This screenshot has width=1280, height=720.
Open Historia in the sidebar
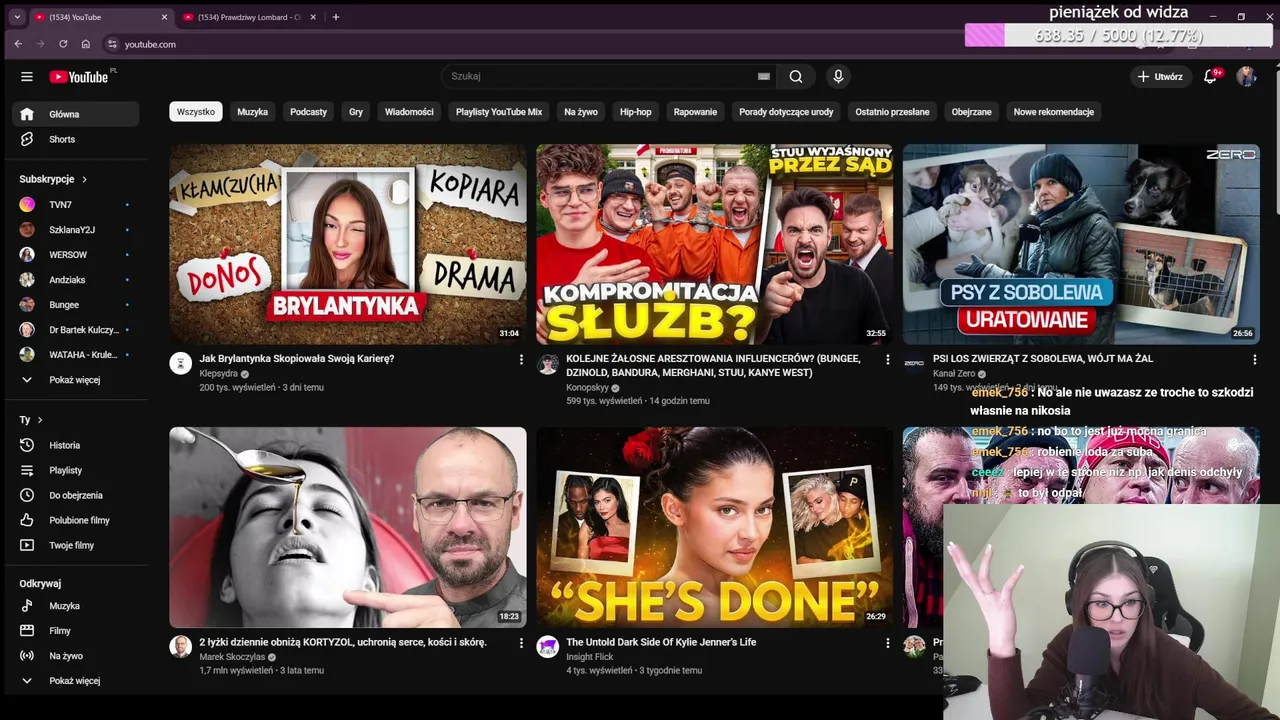tap(76, 445)
